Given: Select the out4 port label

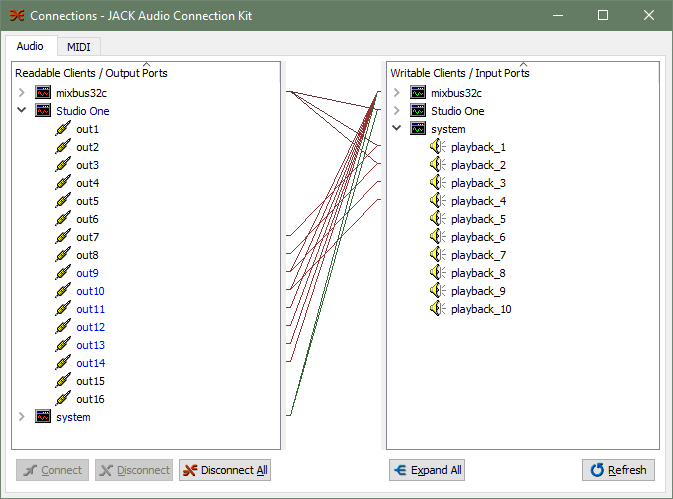Looking at the screenshot, I should 88,183.
